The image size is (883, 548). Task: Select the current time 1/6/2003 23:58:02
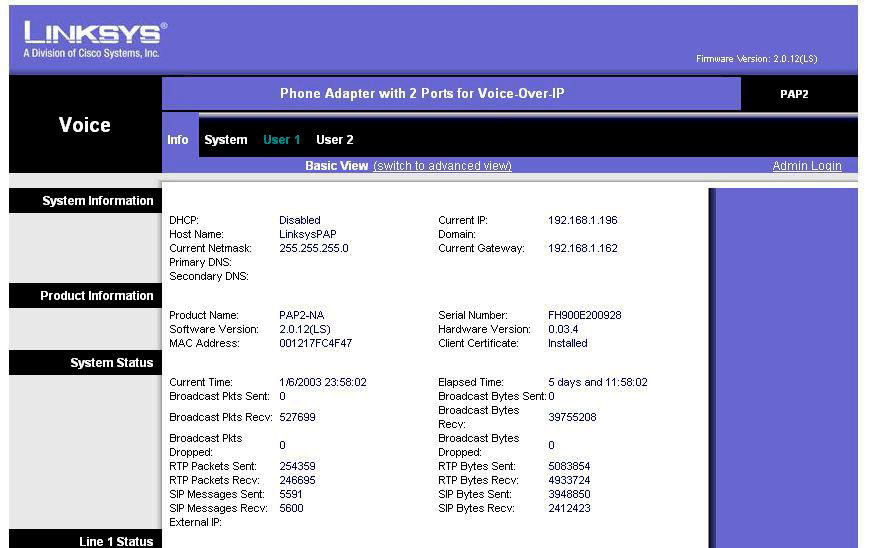[323, 382]
